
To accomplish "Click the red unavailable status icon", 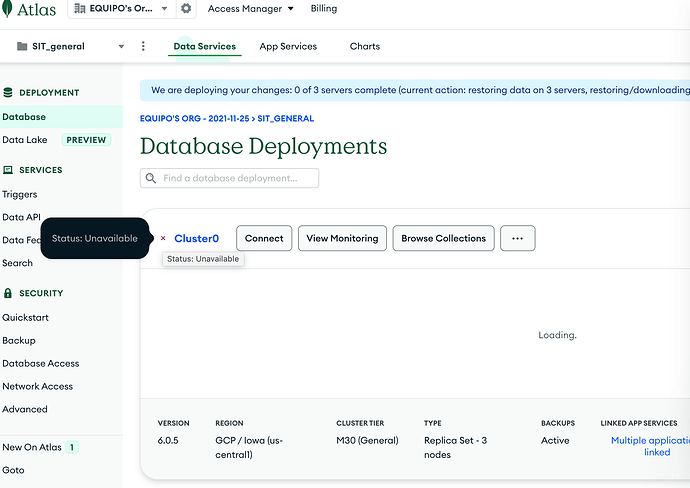I will tap(163, 239).
